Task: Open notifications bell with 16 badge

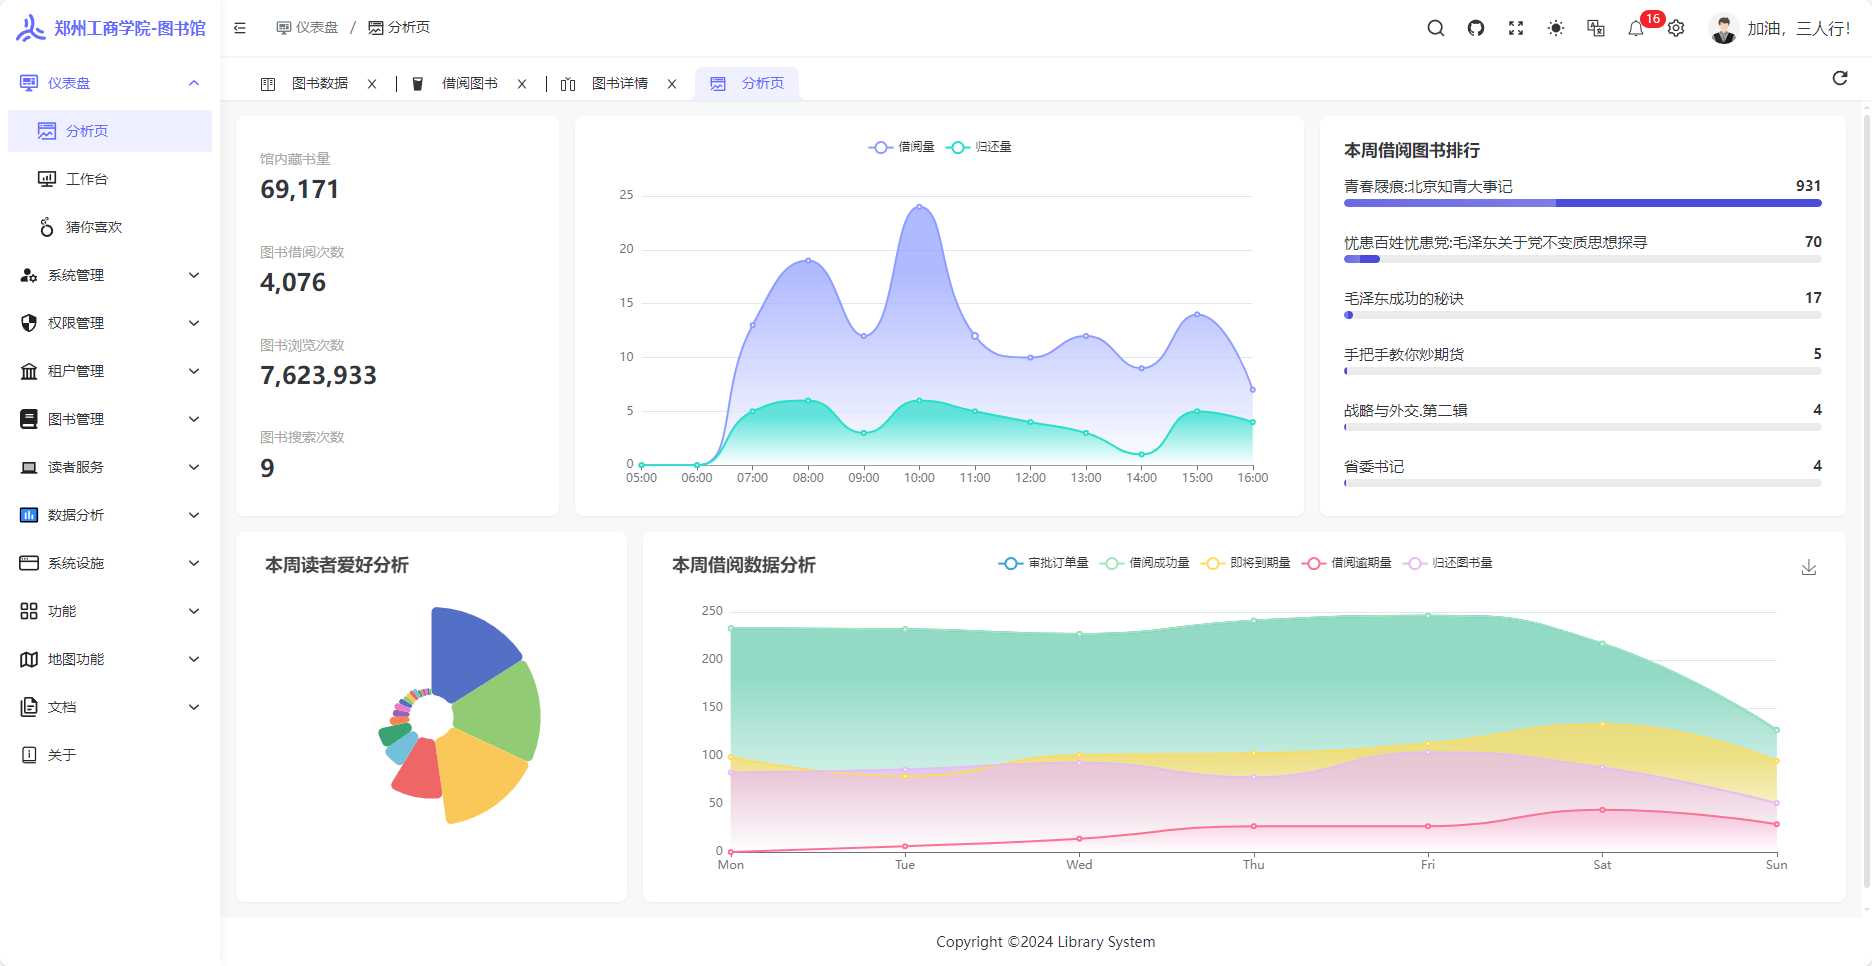Action: (x=1636, y=28)
